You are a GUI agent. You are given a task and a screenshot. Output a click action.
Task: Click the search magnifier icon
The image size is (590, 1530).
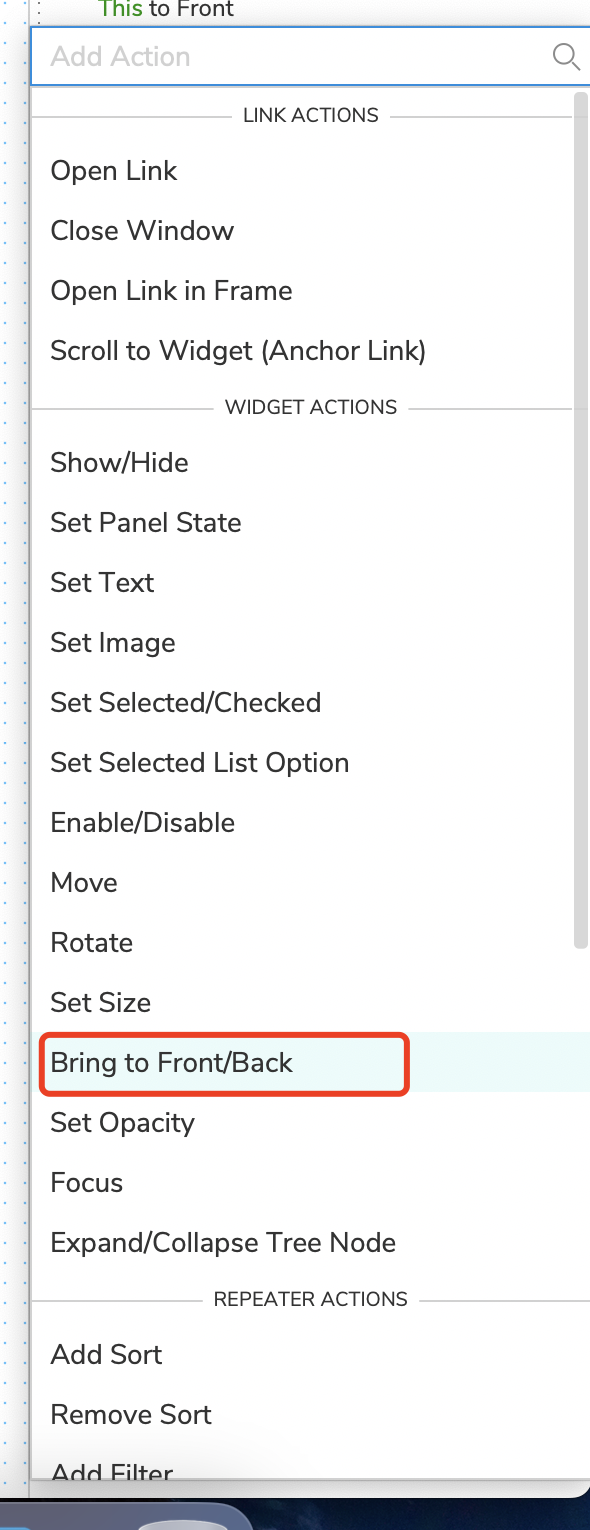[566, 57]
